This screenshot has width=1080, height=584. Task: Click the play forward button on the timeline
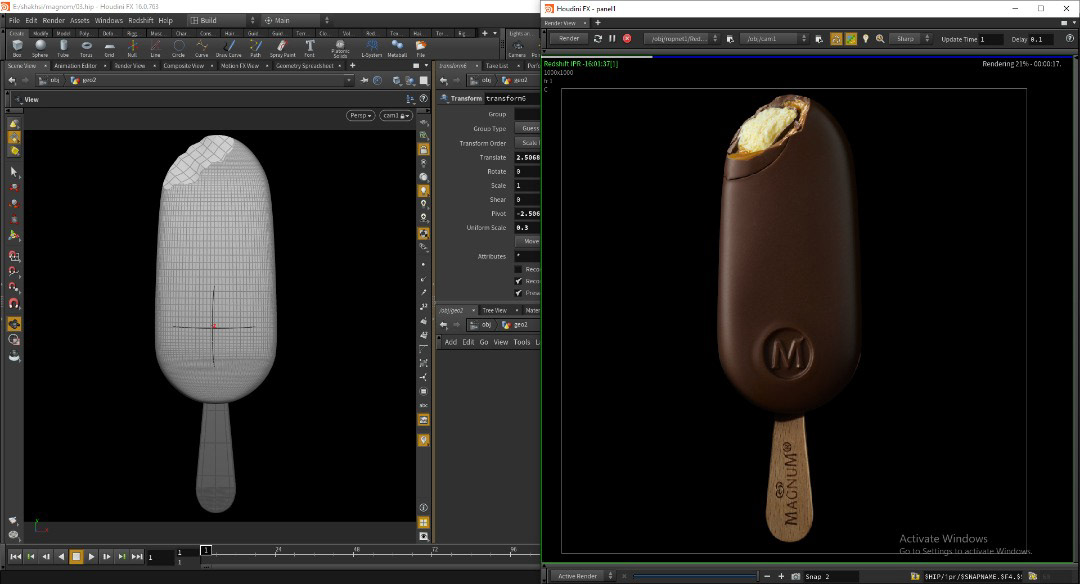(91, 556)
